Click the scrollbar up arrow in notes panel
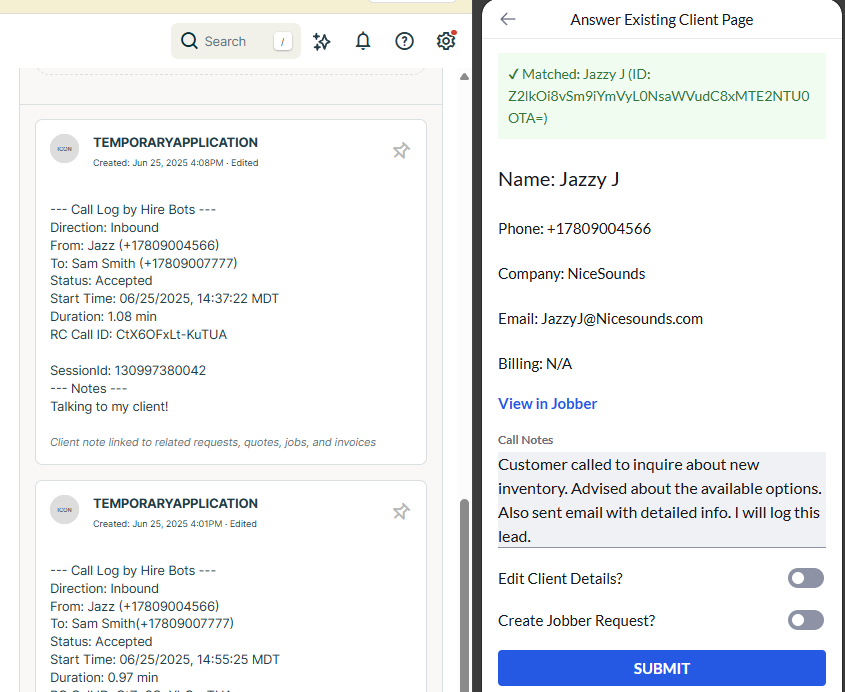Viewport: 845px width, 692px height. 464,77
